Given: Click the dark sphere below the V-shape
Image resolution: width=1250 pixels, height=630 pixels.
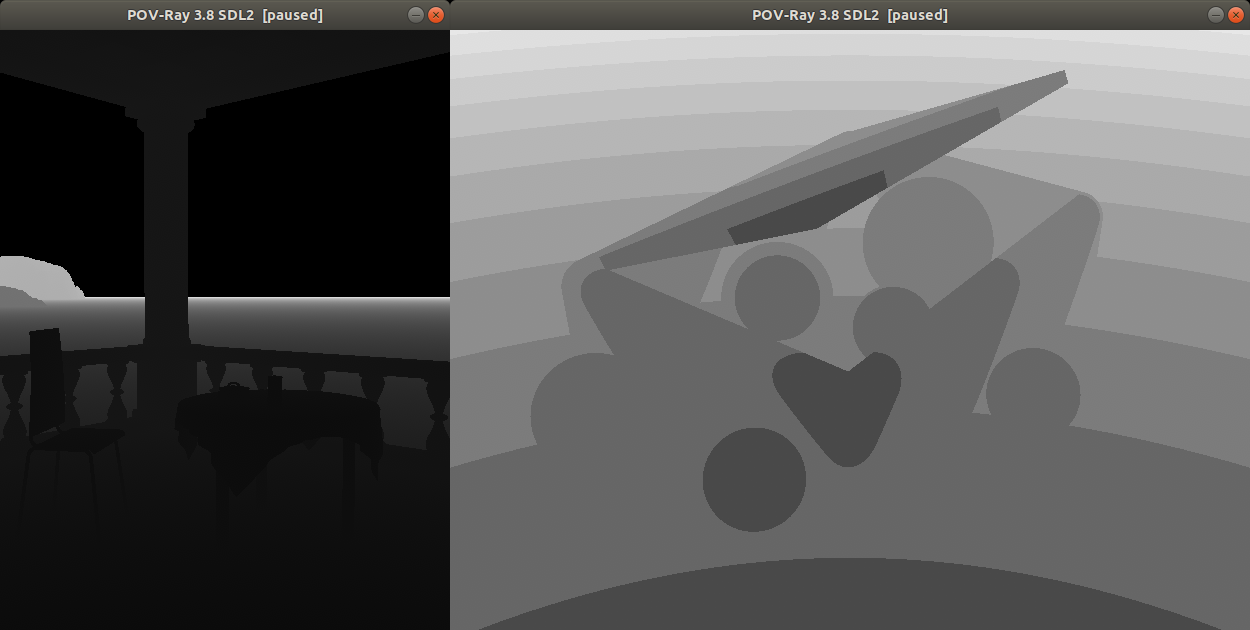Looking at the screenshot, I should 754,480.
